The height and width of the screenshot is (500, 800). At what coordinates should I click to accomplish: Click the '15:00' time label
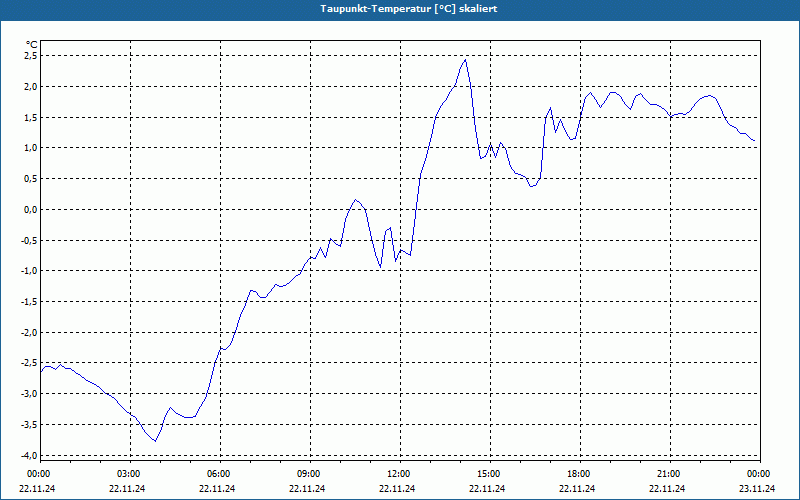tap(489, 474)
